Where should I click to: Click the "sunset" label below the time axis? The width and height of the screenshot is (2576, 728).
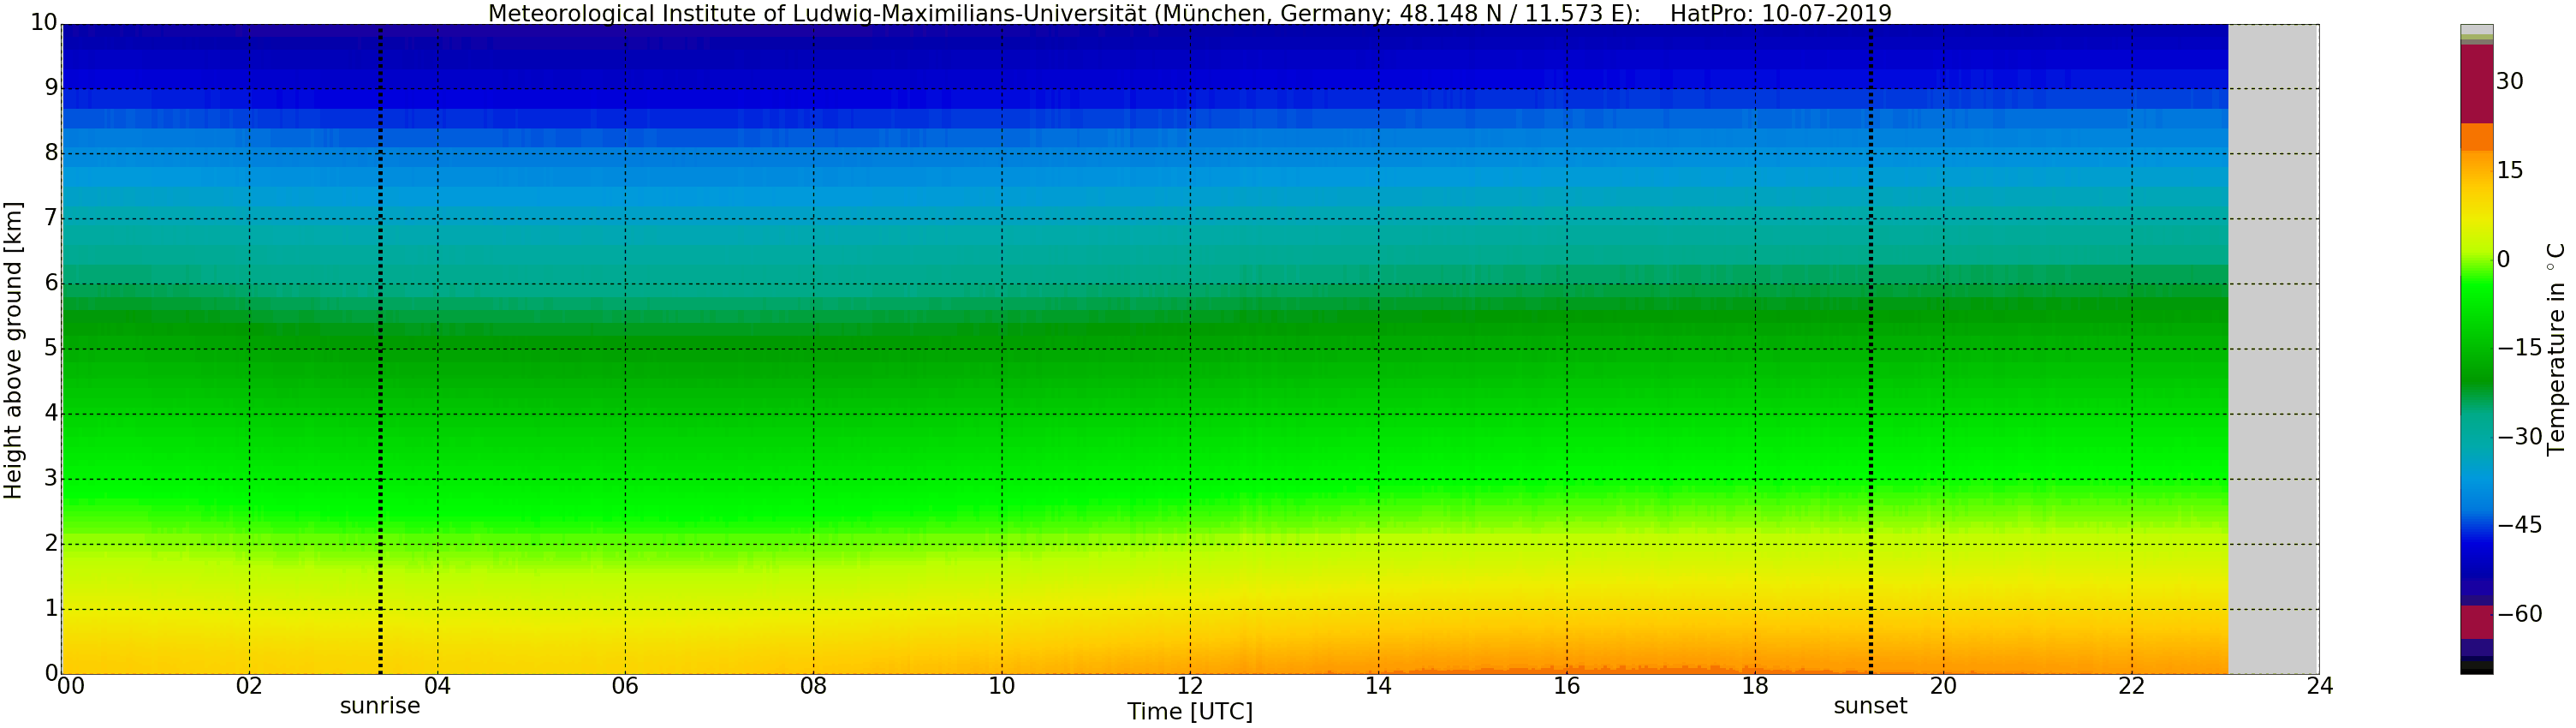(x=1869, y=706)
